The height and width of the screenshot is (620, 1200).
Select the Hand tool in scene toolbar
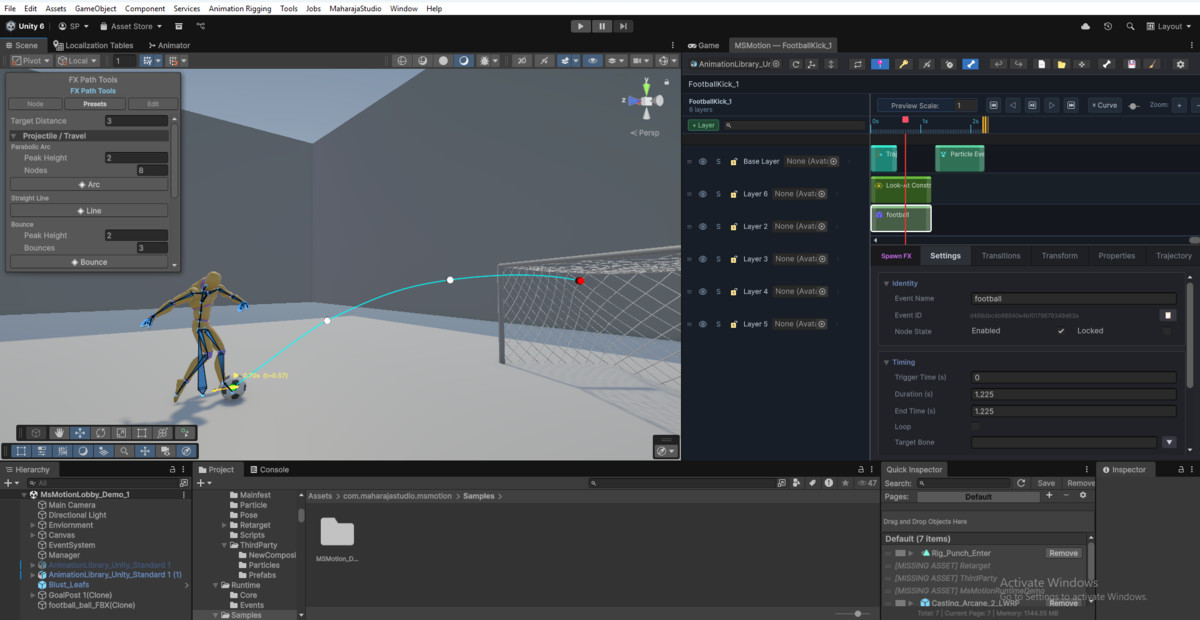click(59, 433)
